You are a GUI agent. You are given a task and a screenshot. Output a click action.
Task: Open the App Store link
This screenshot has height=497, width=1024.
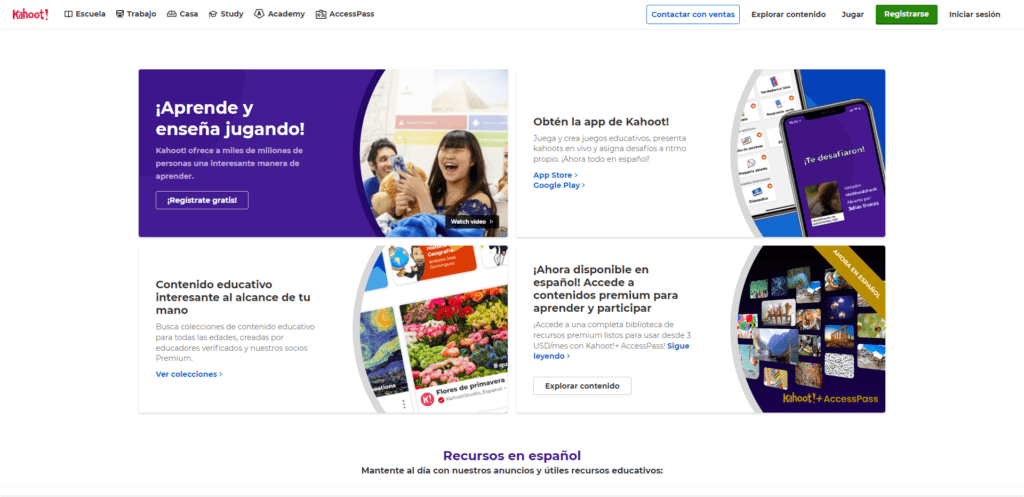(555, 175)
